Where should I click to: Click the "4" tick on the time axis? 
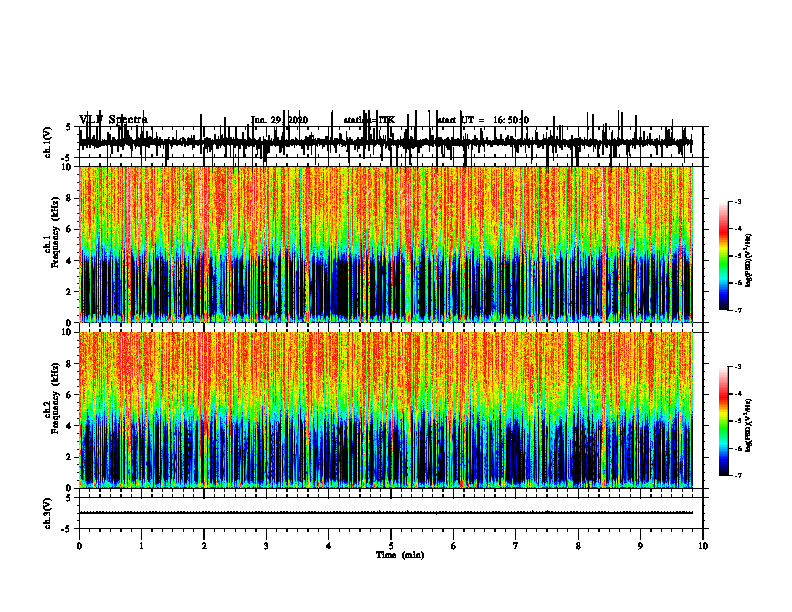pyautogui.click(x=329, y=546)
